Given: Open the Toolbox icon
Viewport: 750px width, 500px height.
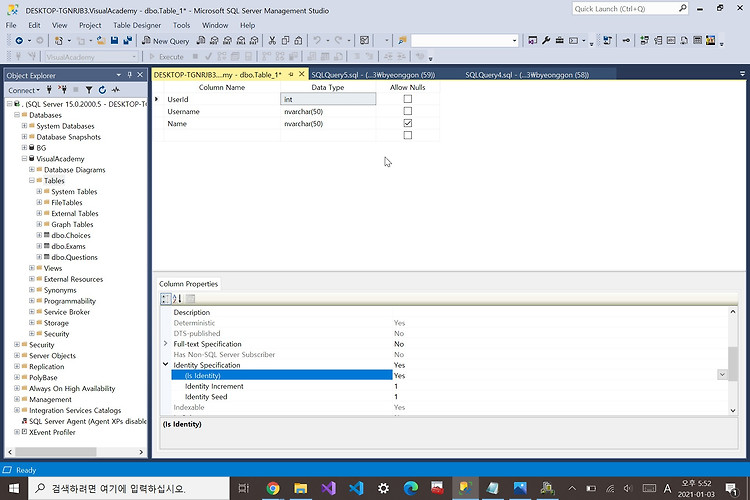Looking at the screenshot, I should click(x=559, y=41).
